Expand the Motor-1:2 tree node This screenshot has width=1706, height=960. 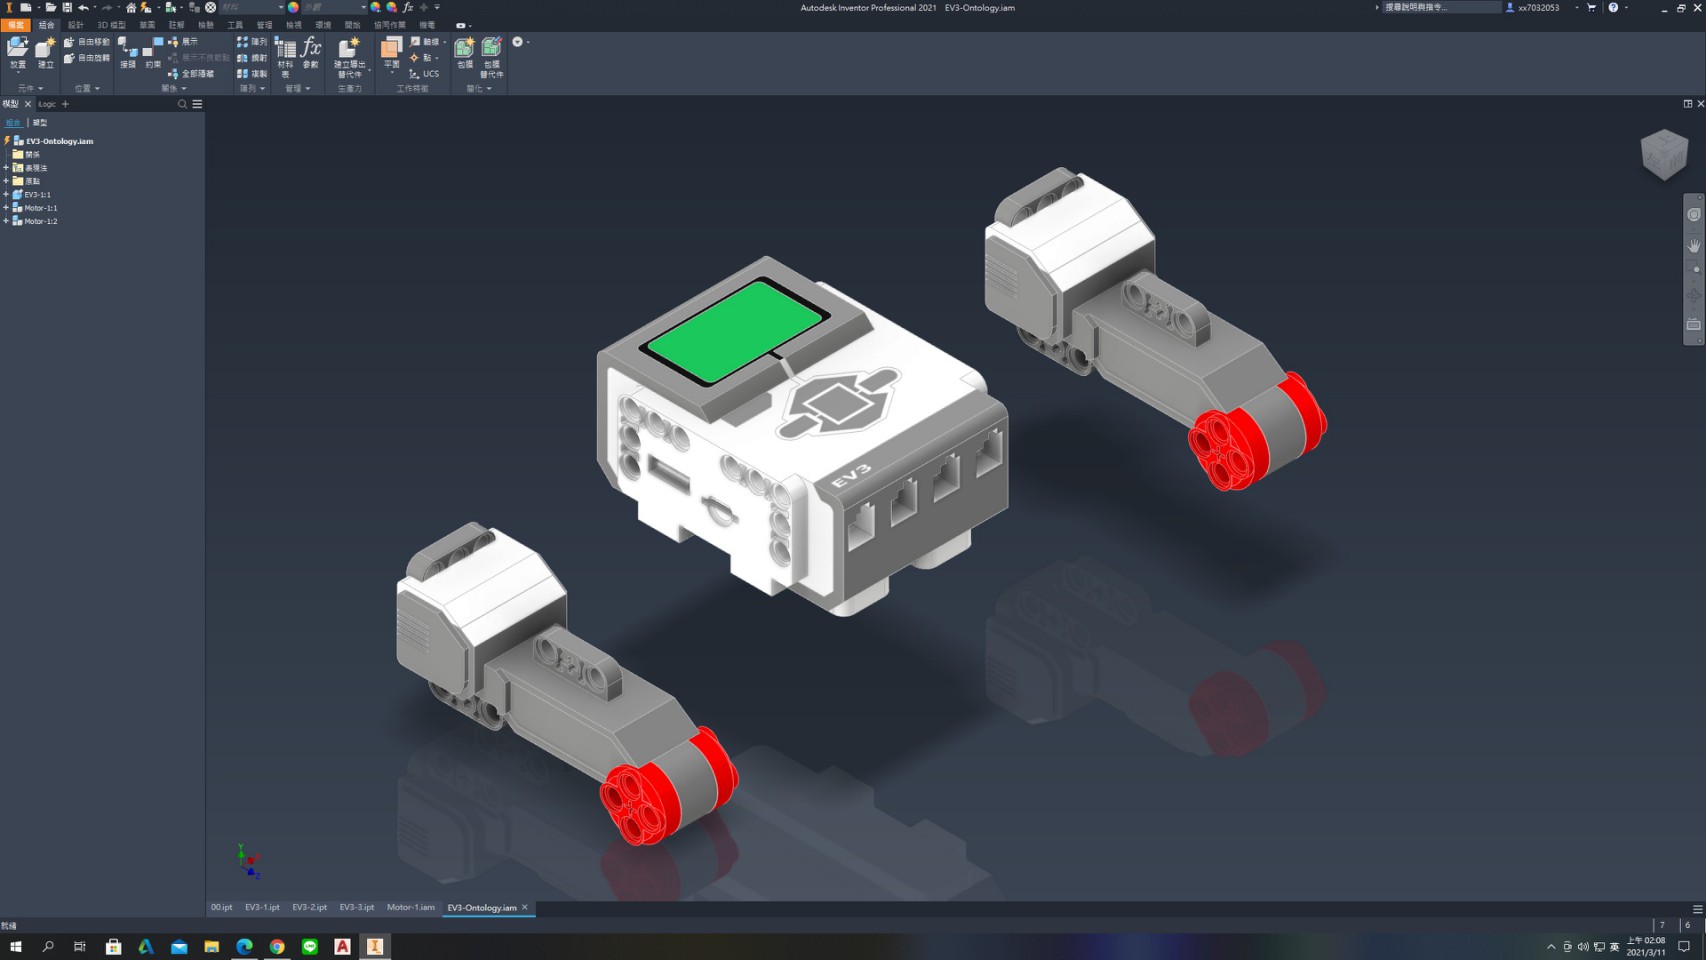coord(6,221)
